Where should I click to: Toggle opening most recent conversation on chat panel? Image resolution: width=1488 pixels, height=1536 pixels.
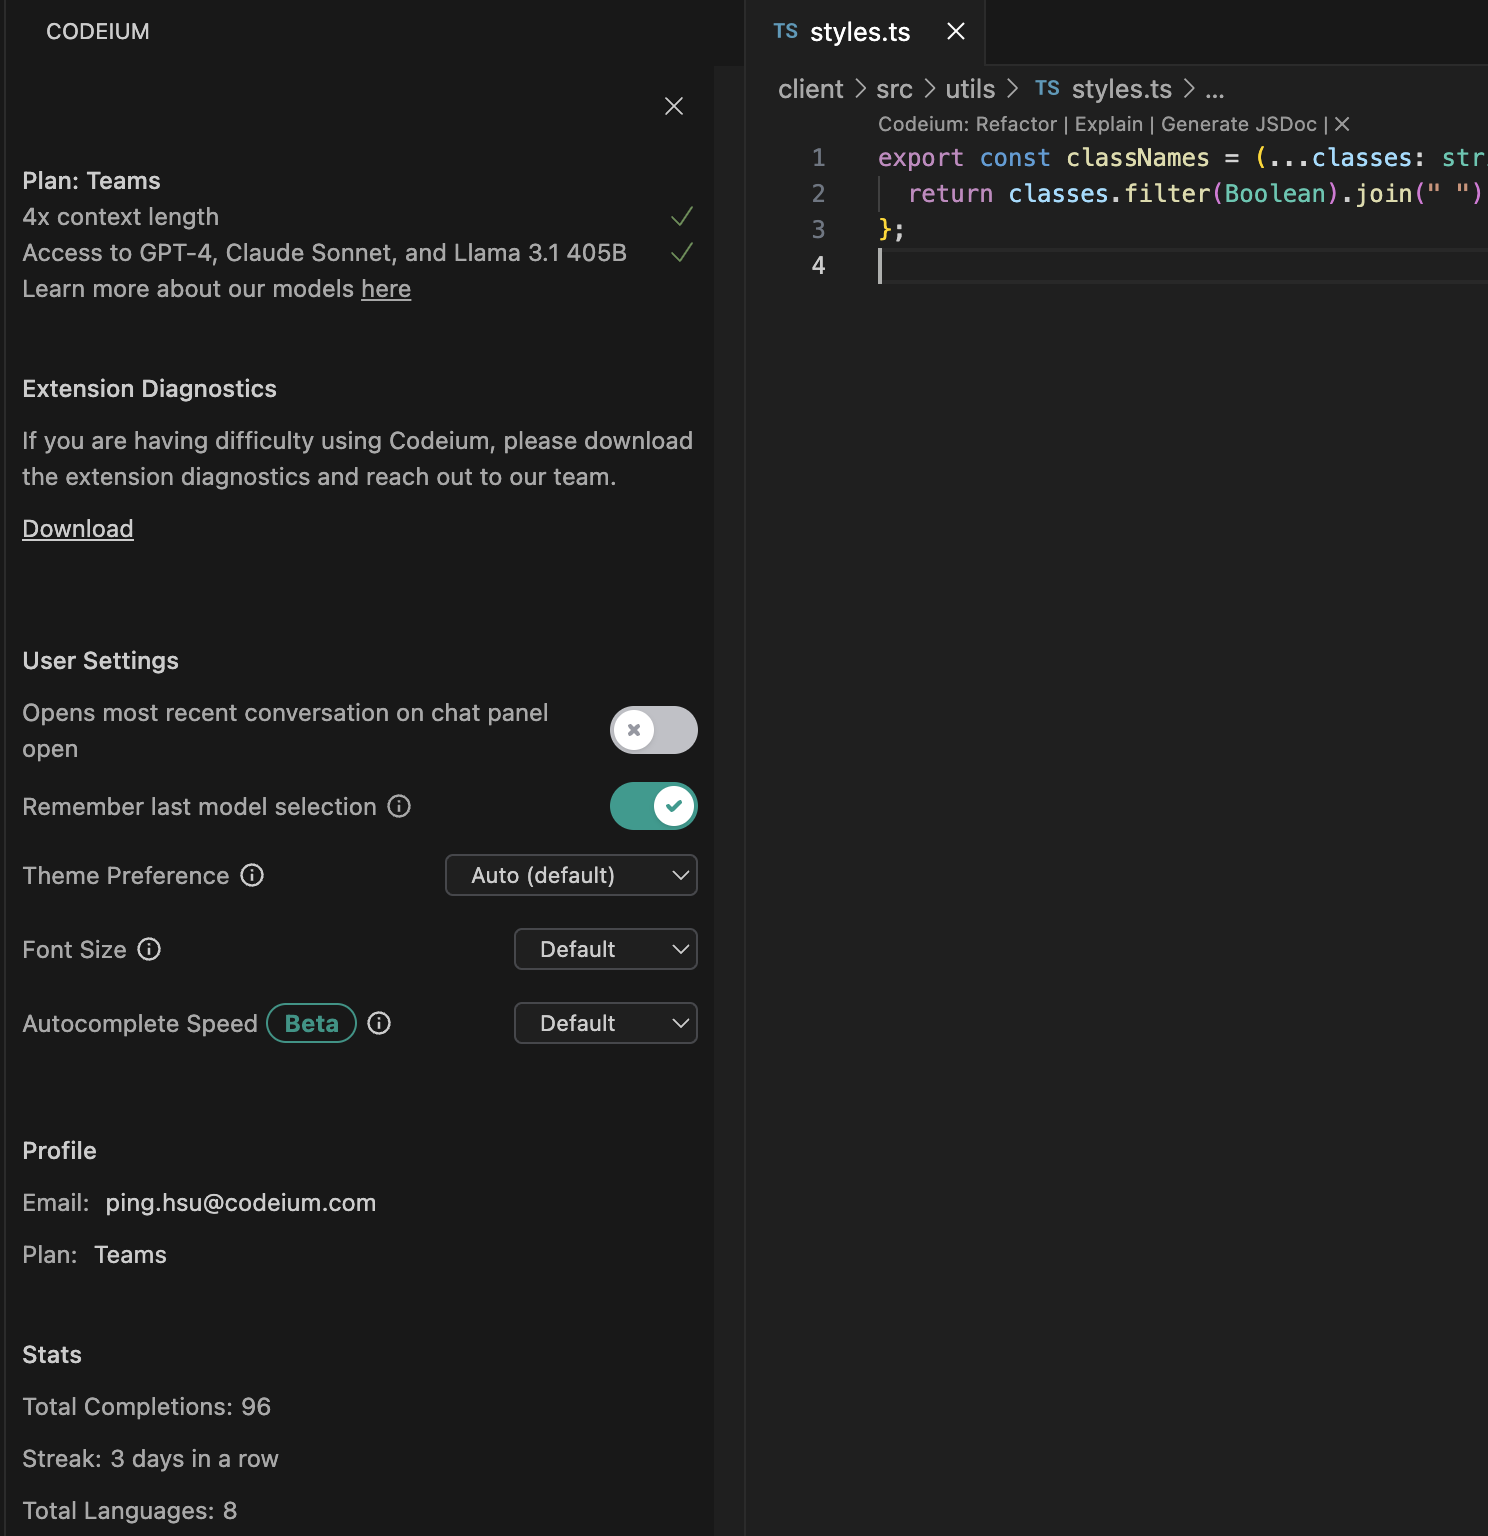[x=654, y=730]
